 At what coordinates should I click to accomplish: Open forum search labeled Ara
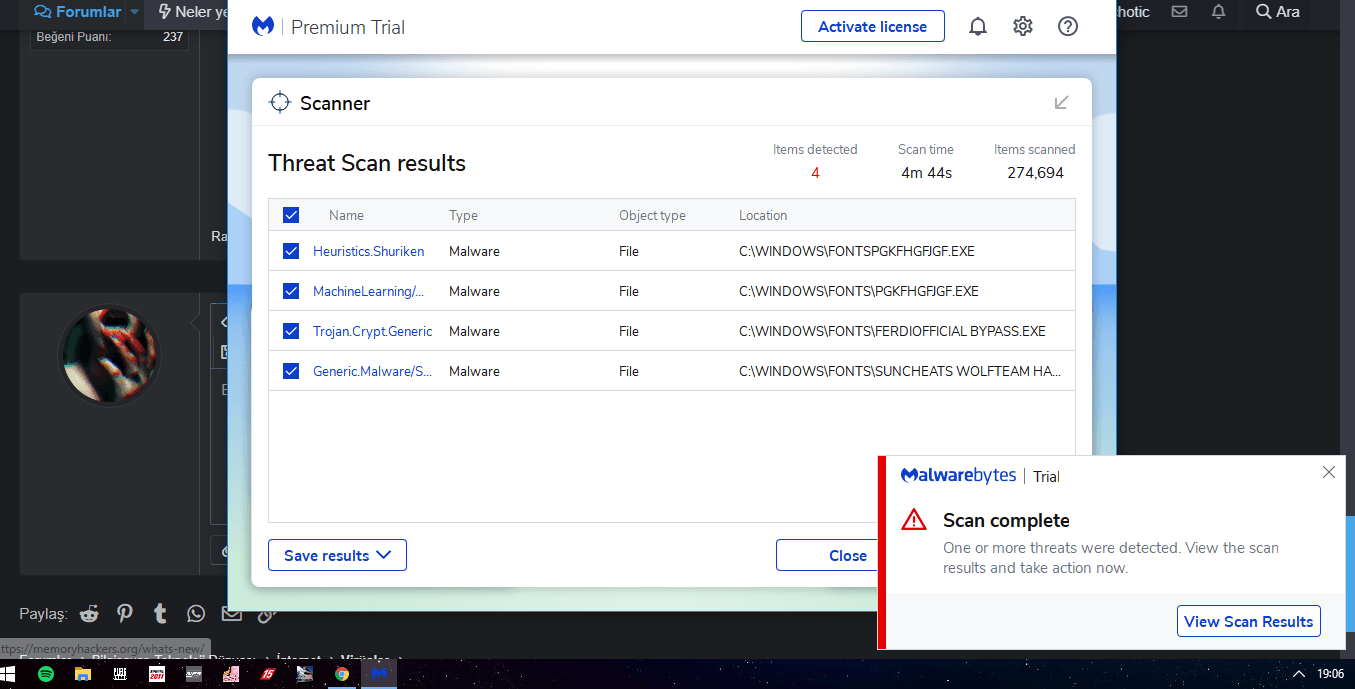point(1278,12)
